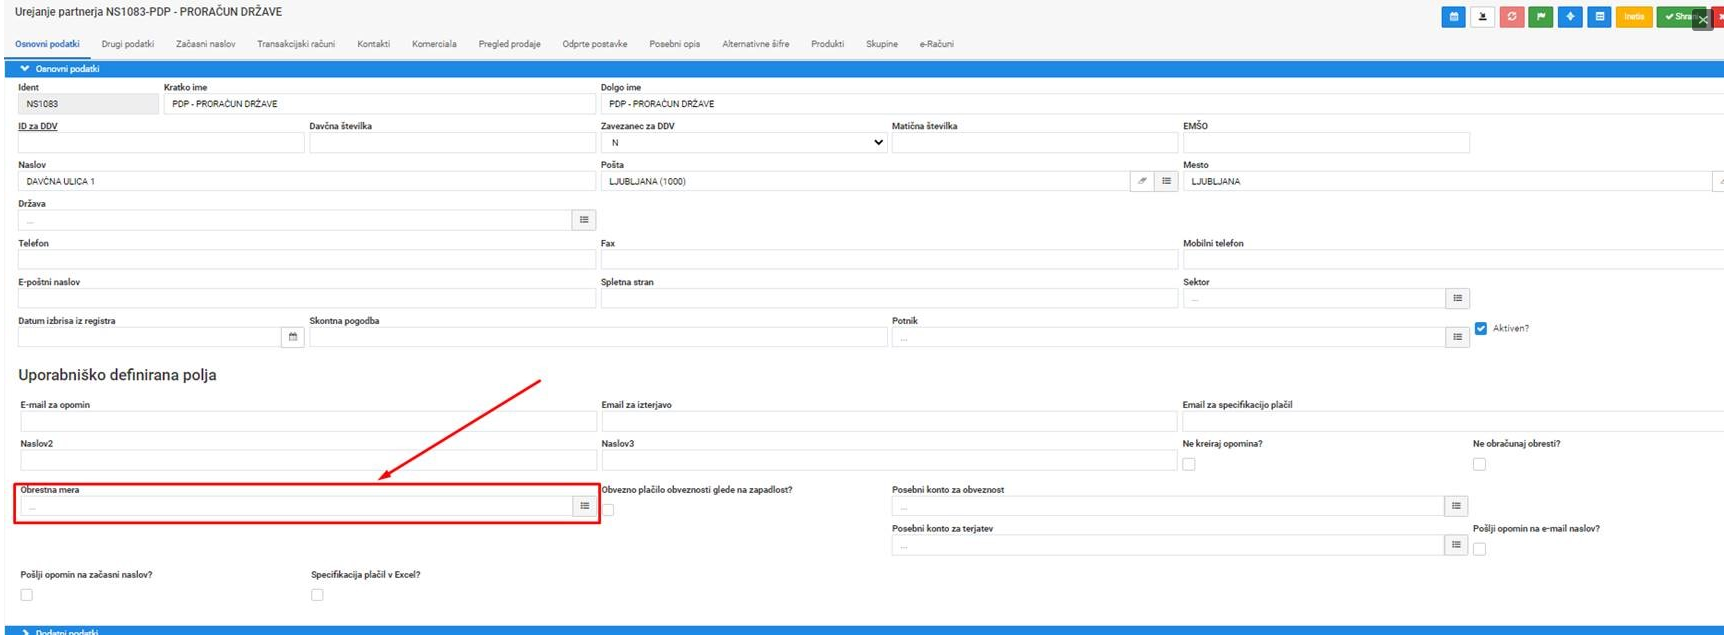
Task: Collapse the Osnovni podatki section header
Action: click(864, 69)
